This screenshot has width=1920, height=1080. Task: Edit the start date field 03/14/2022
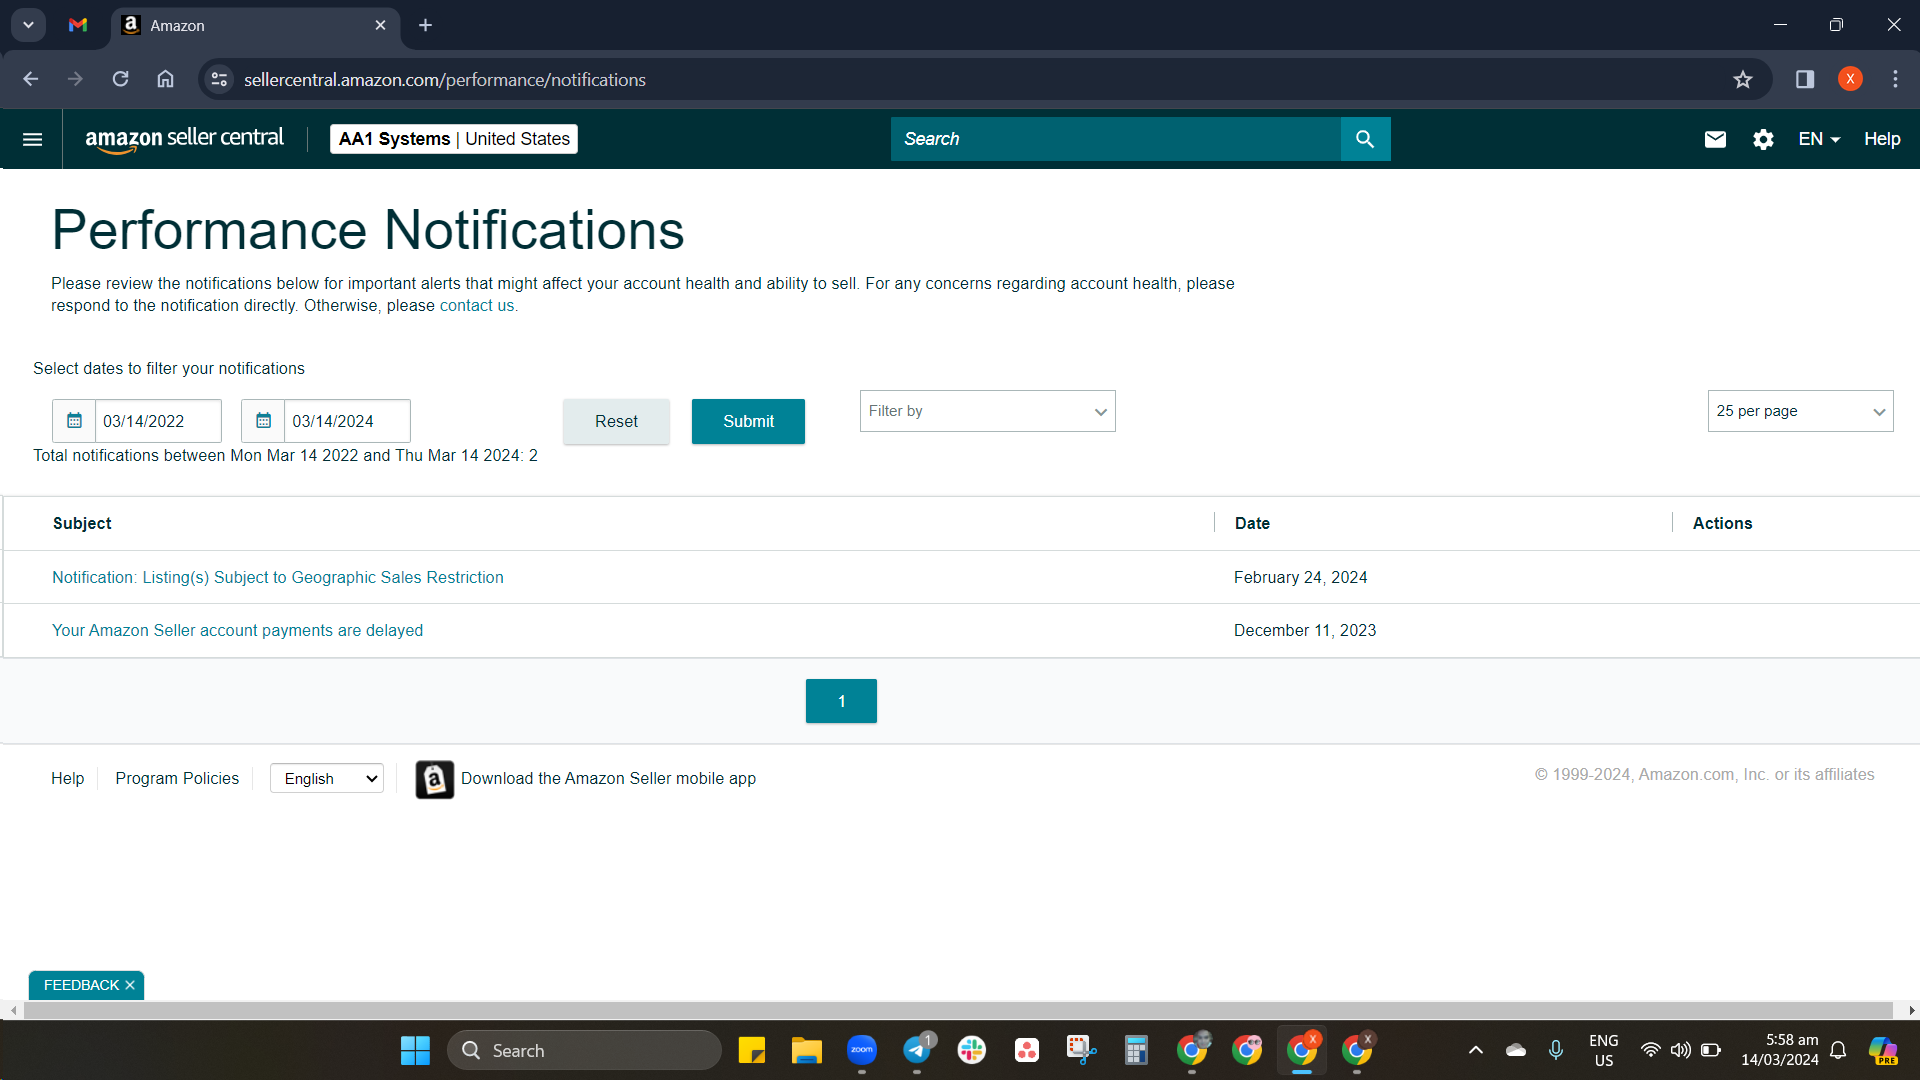pos(158,421)
